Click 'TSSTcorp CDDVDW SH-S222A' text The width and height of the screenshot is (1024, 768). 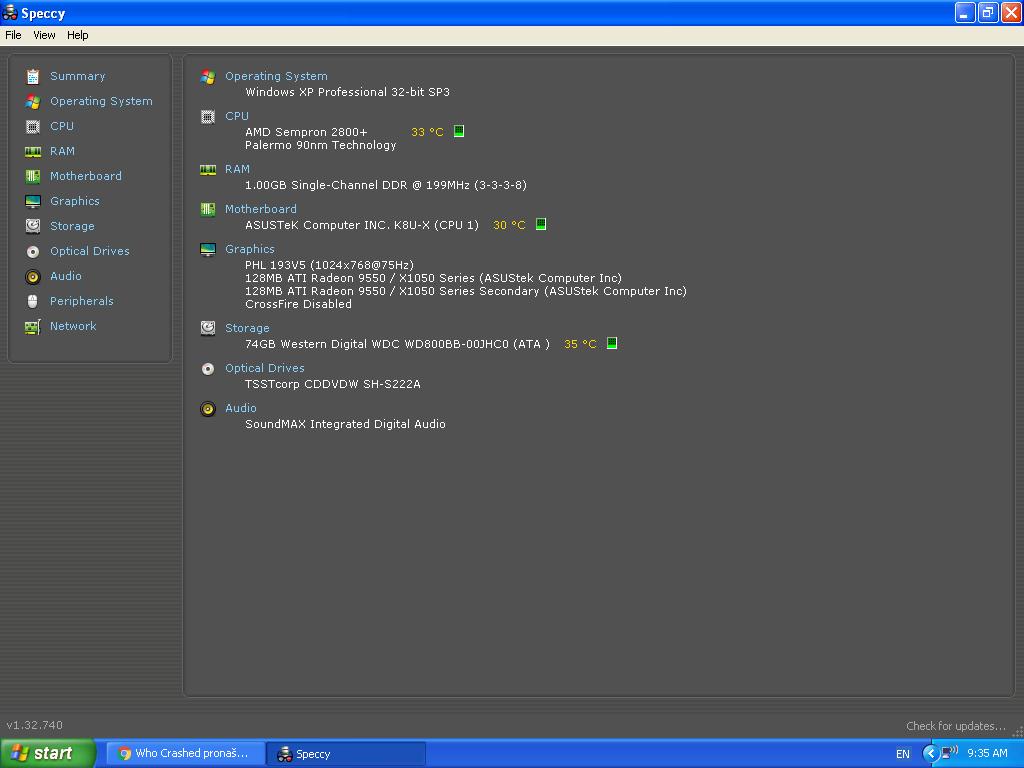[x=332, y=384]
